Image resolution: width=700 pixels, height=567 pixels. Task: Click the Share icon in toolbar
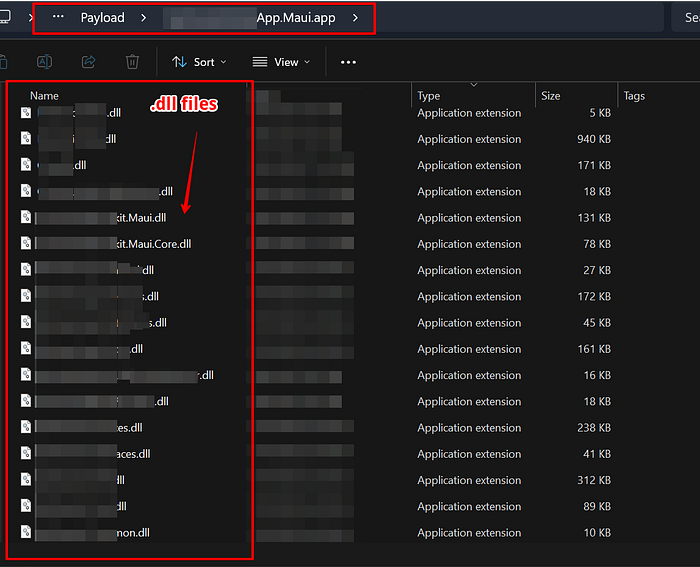(88, 62)
